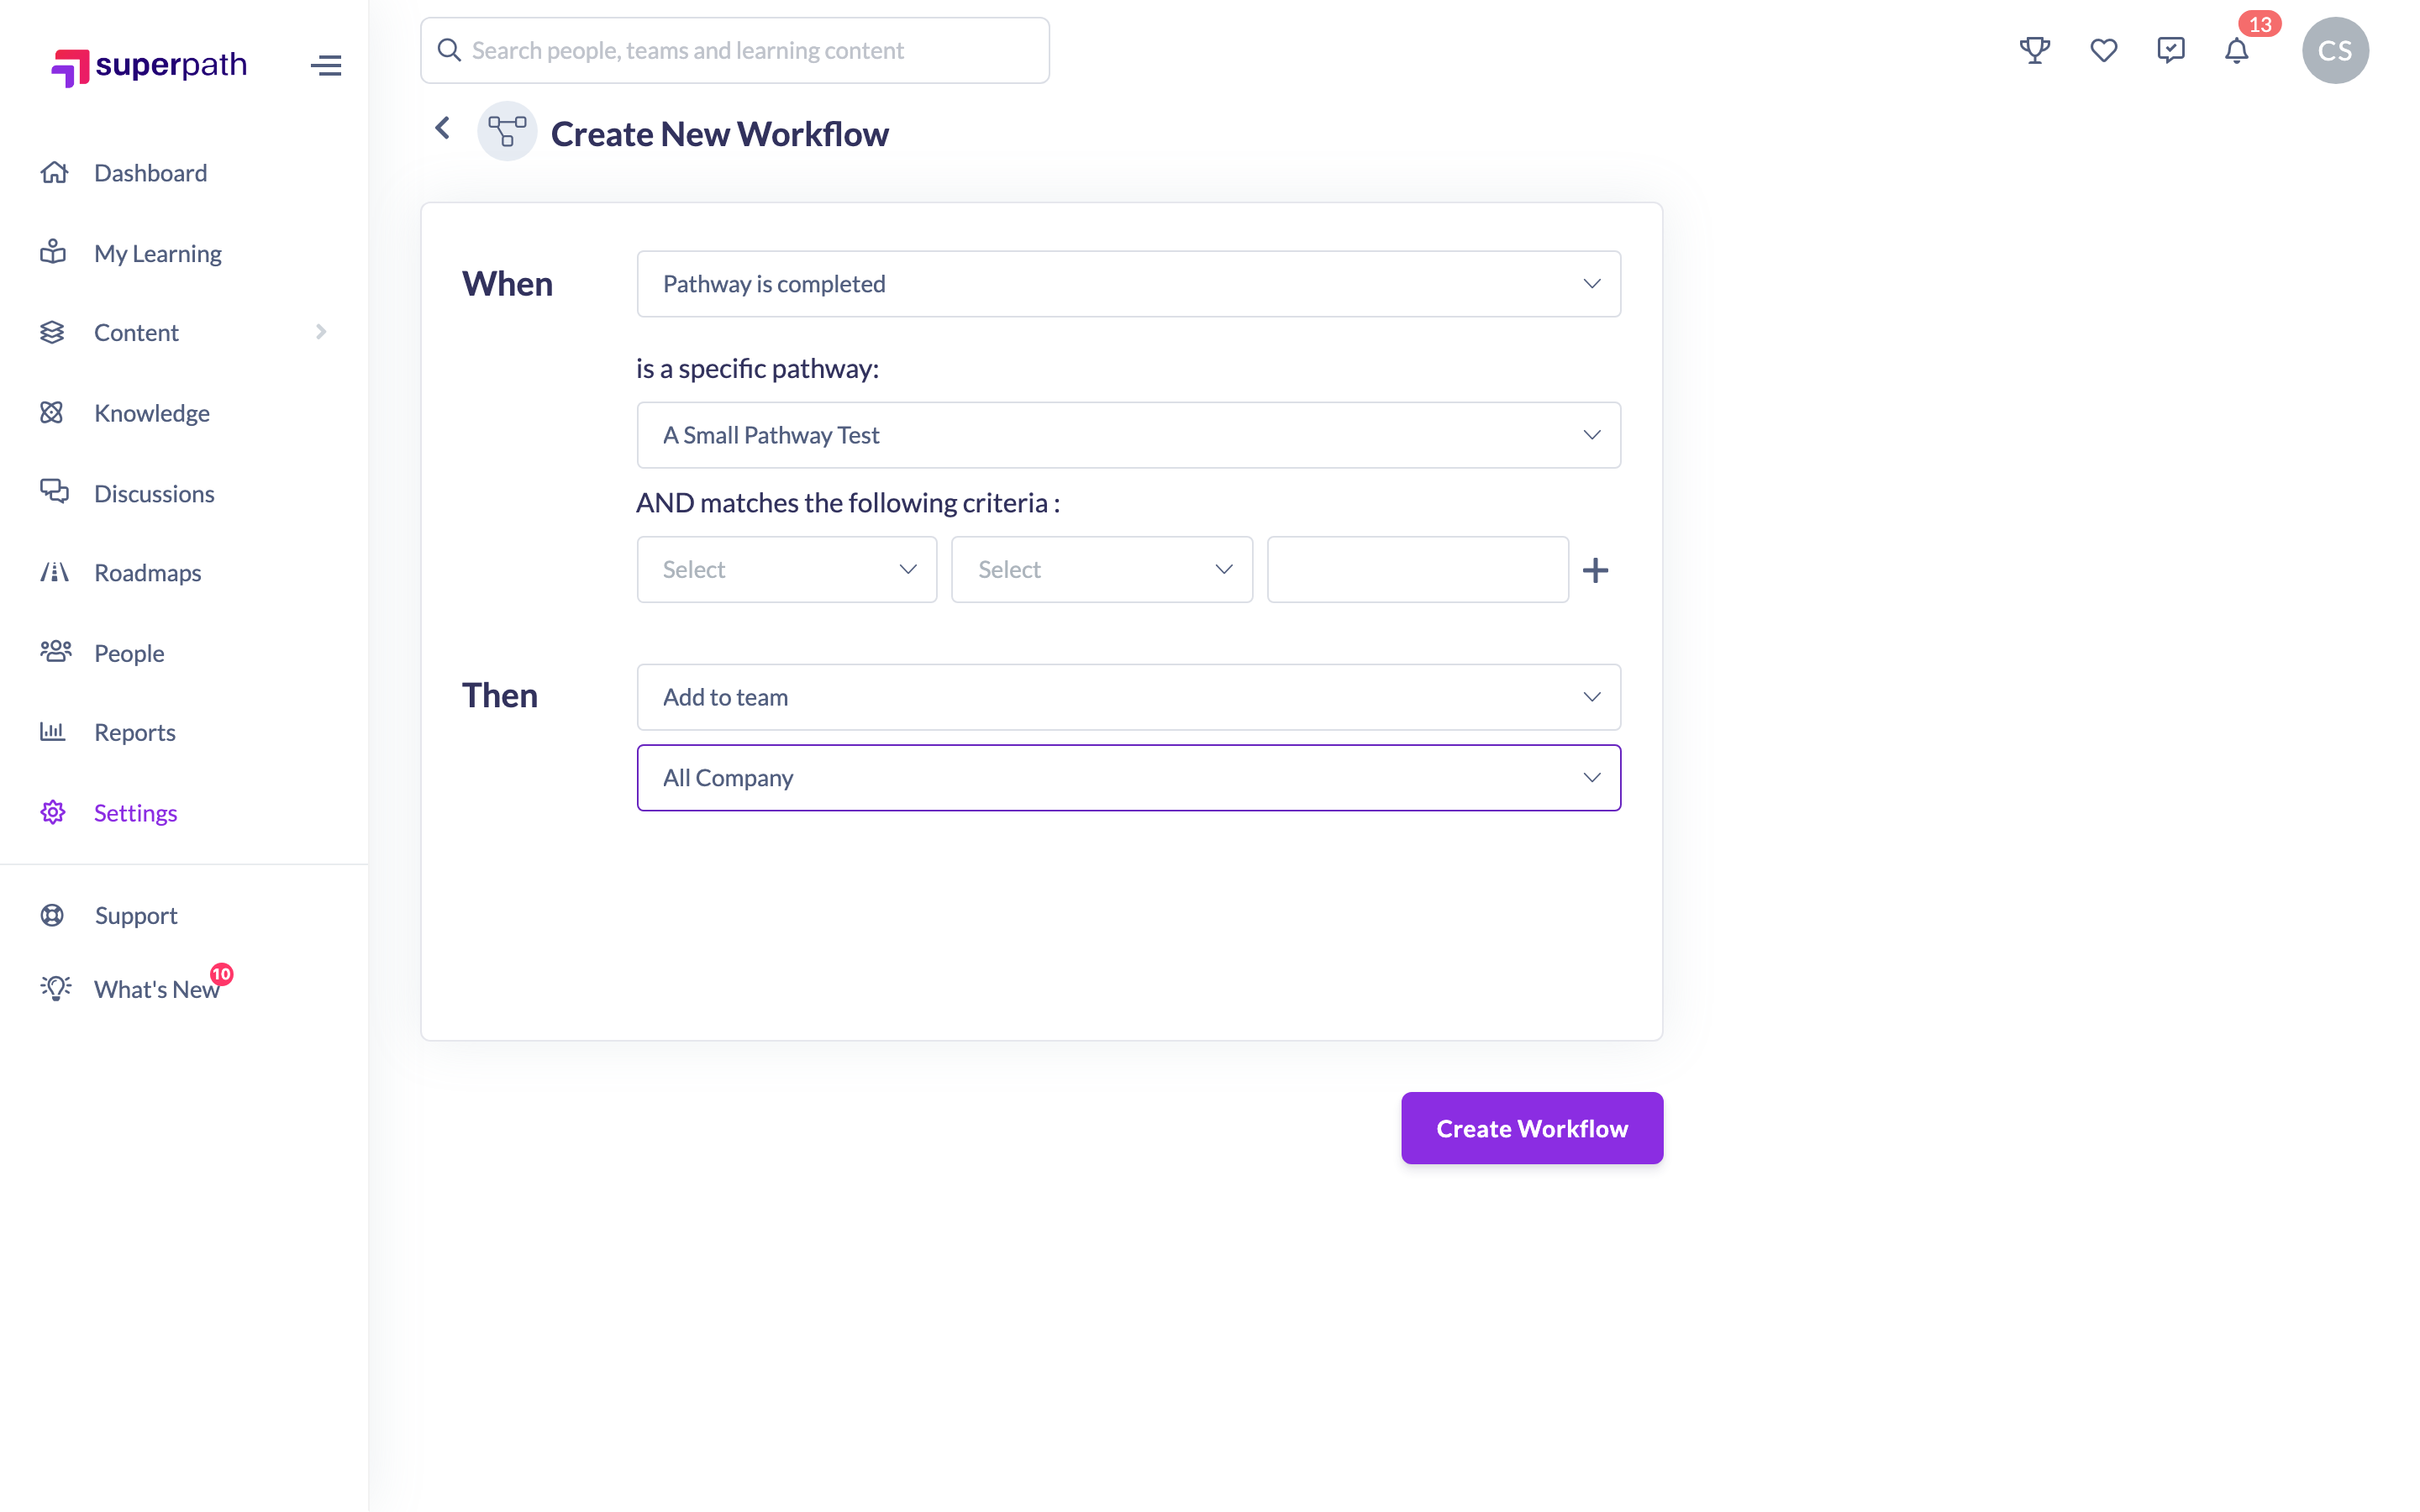Image resolution: width=2420 pixels, height=1512 pixels.
Task: Open the 'A Small Pathway Test' dropdown
Action: [x=1128, y=435]
